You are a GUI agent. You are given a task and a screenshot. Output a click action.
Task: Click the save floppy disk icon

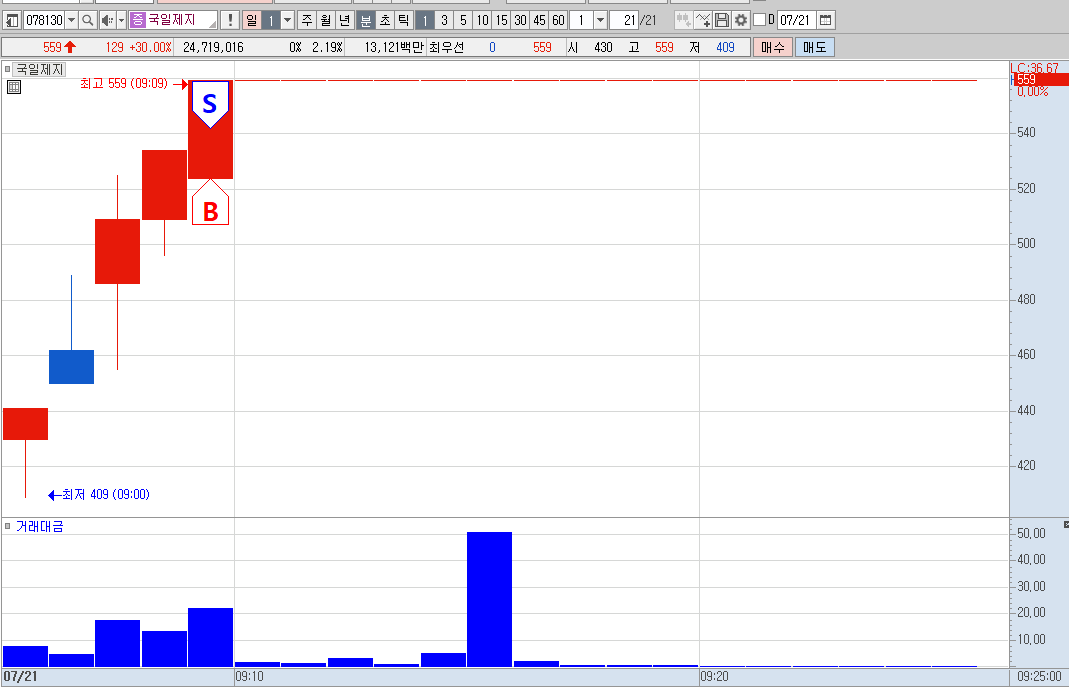tap(722, 20)
